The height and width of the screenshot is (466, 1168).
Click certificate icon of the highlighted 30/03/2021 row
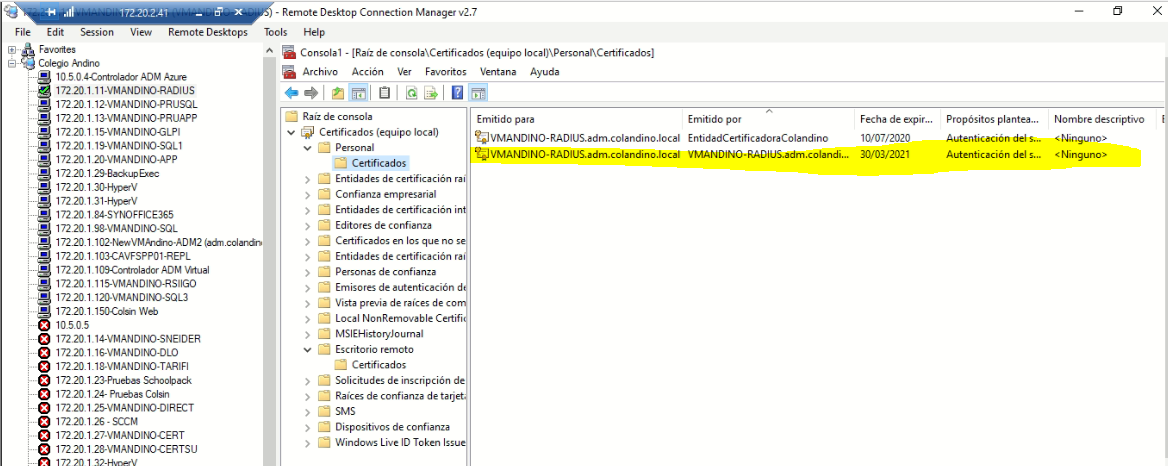pyautogui.click(x=482, y=155)
